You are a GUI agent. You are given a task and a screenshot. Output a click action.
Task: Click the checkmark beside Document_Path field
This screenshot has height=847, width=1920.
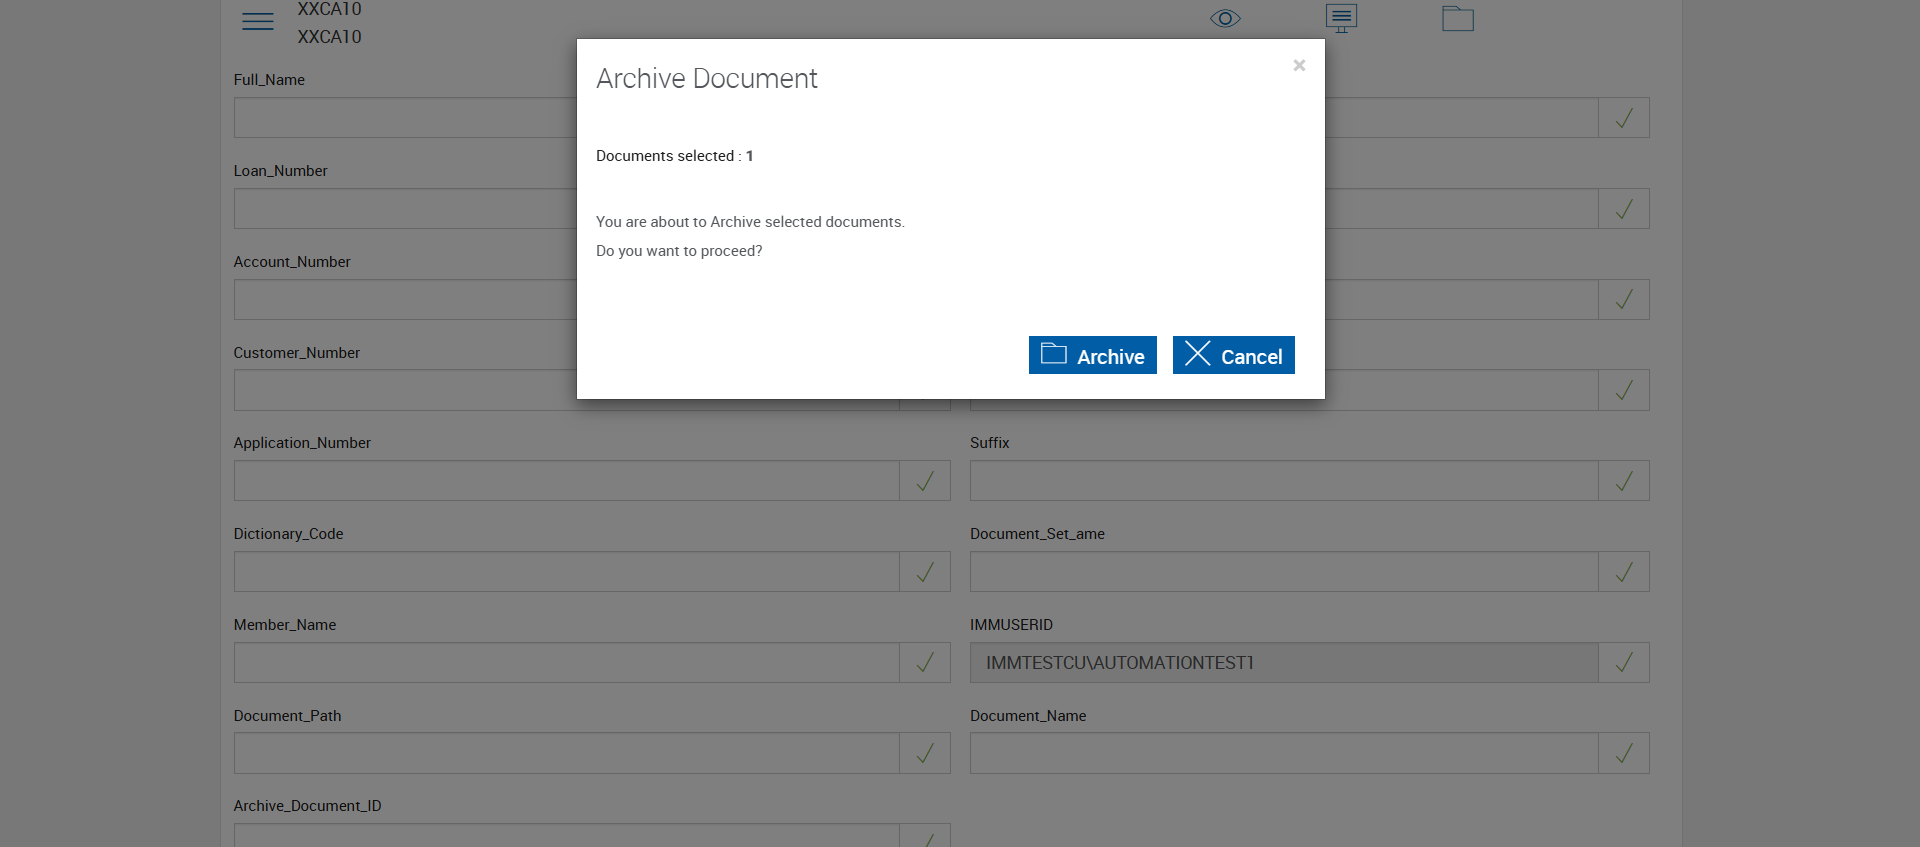(x=925, y=753)
